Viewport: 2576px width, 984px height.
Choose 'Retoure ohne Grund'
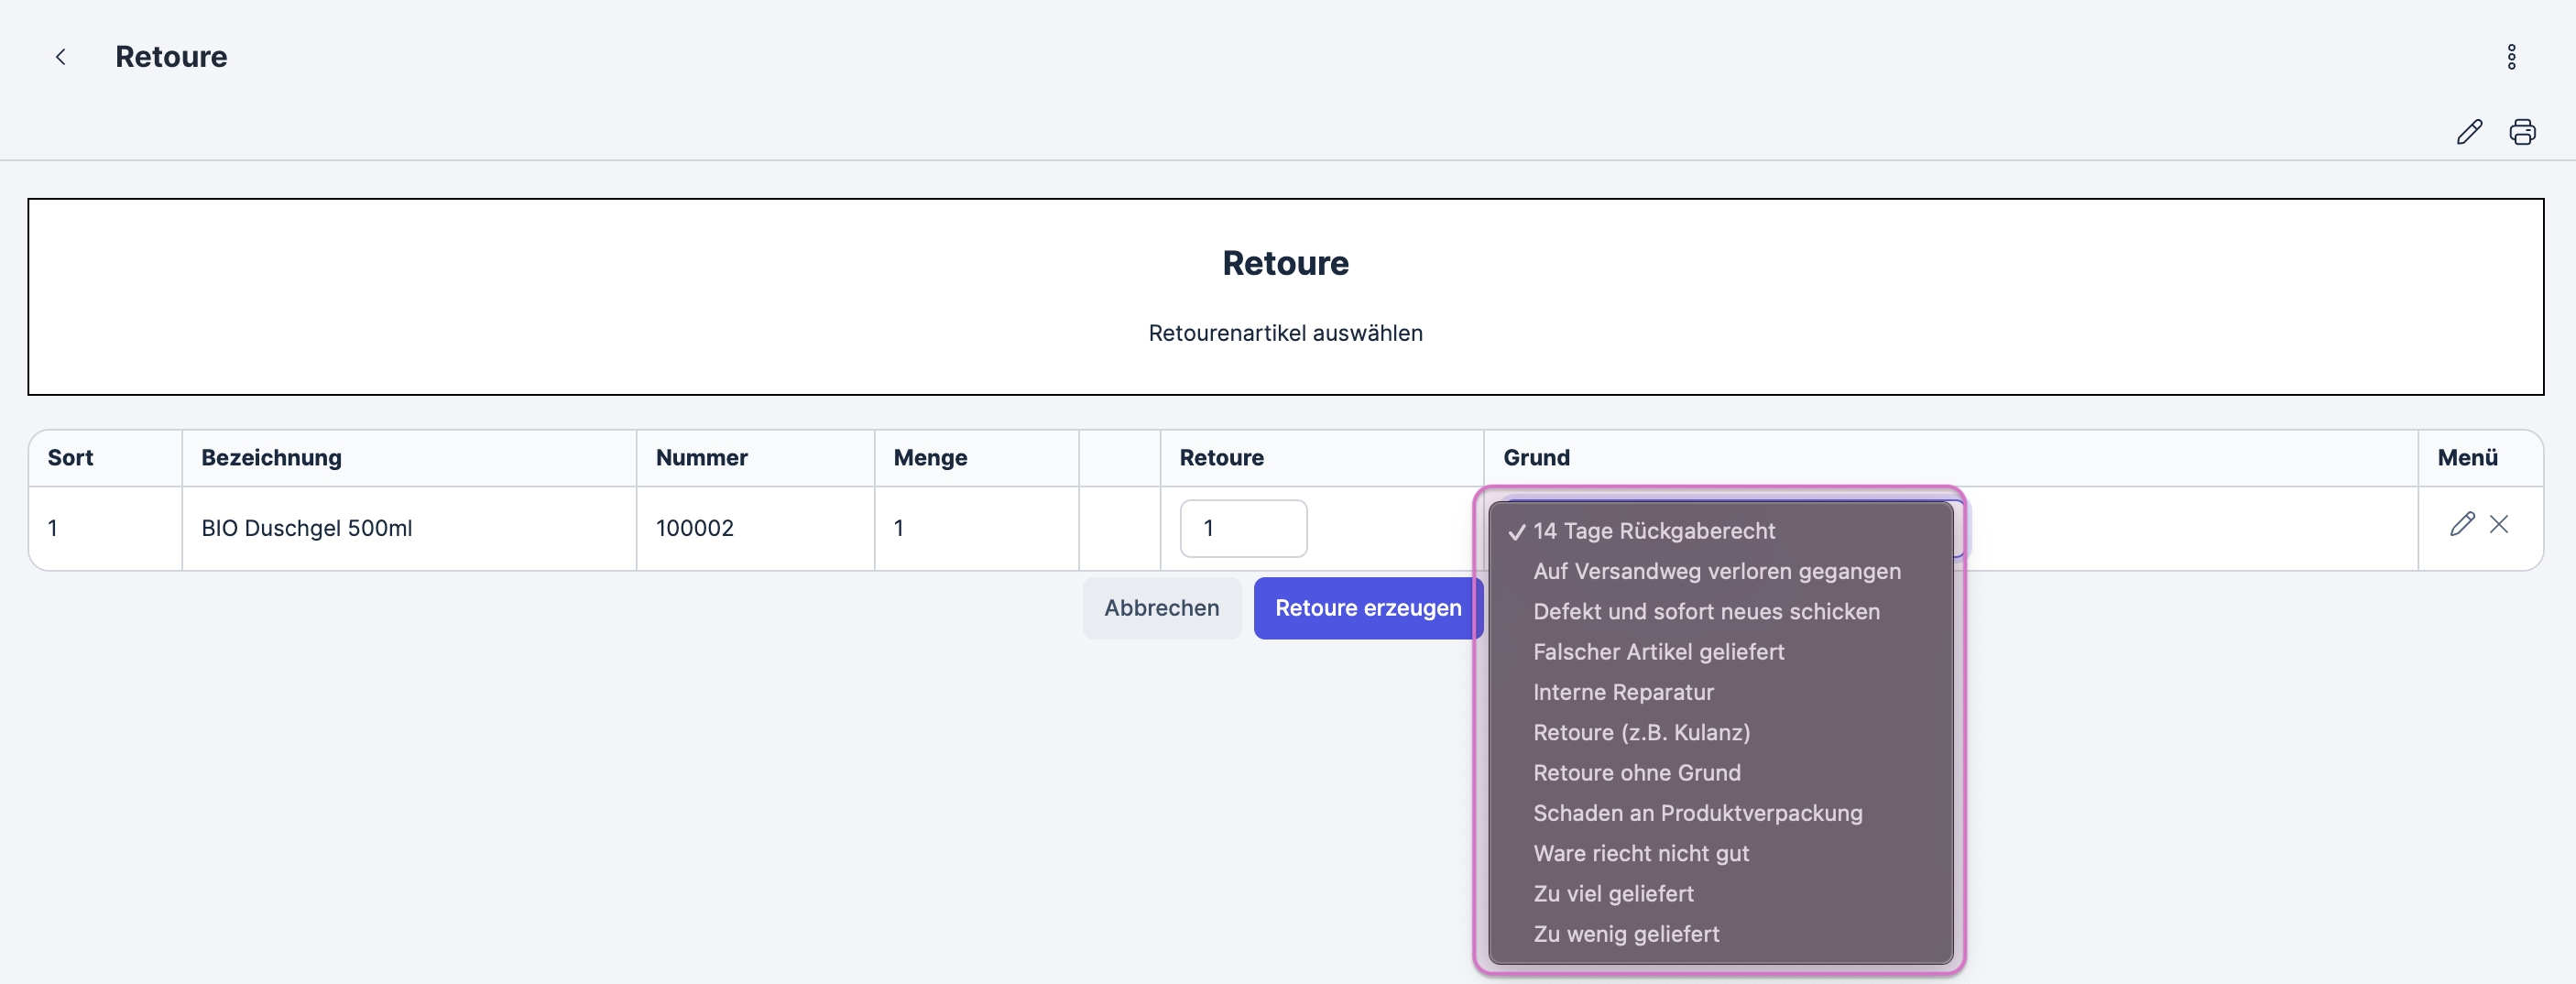click(x=1636, y=773)
